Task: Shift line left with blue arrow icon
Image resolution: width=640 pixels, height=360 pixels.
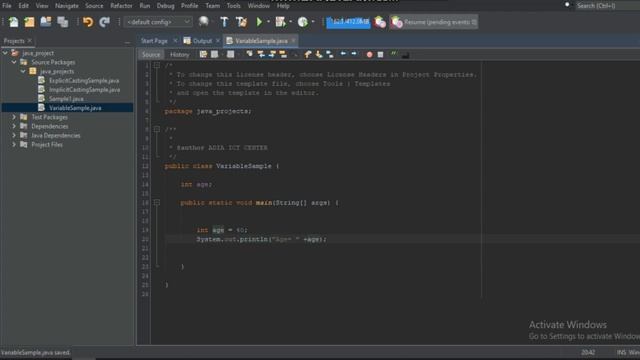Action: click(343, 54)
